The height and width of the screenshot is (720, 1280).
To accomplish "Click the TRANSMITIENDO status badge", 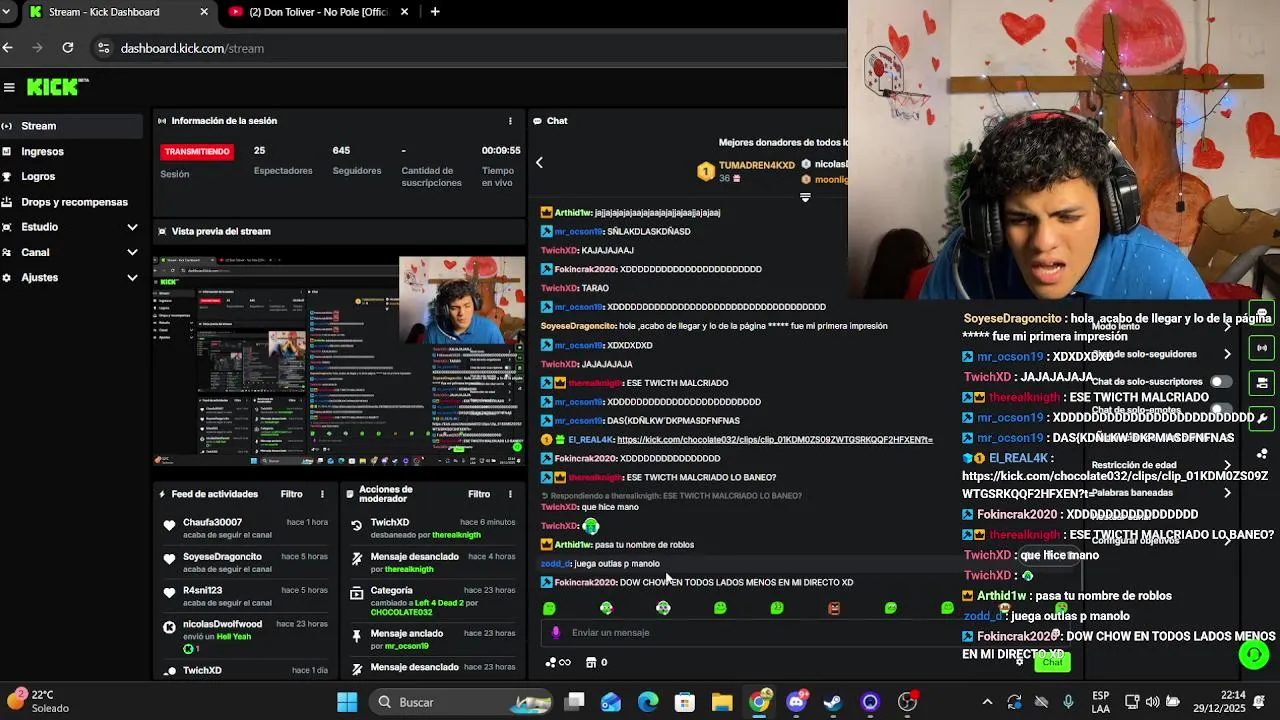I will click(197, 152).
